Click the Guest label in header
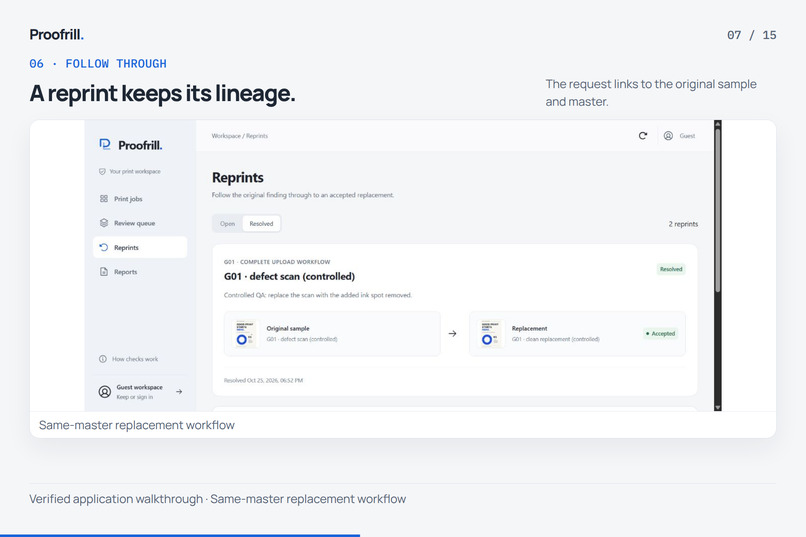806x537 pixels. click(x=687, y=136)
